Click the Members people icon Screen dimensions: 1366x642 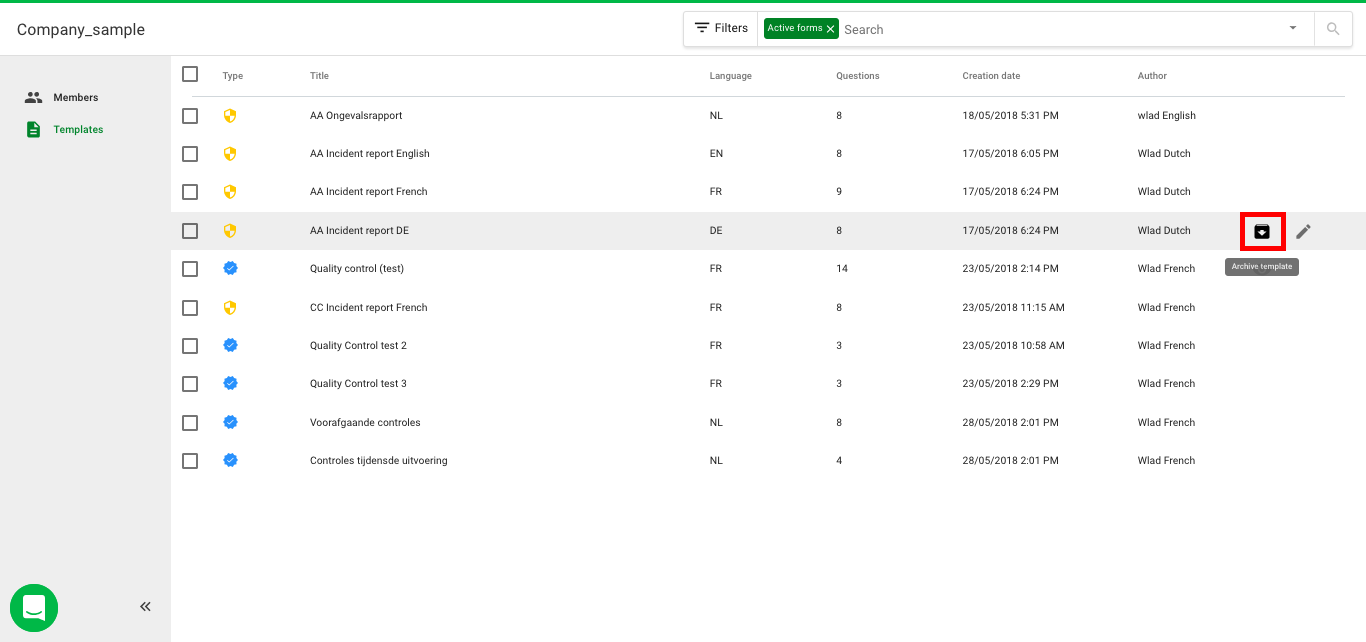click(34, 98)
